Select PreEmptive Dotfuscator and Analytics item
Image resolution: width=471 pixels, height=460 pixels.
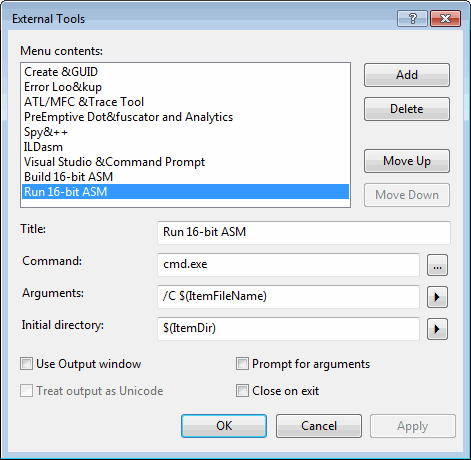tap(185, 117)
